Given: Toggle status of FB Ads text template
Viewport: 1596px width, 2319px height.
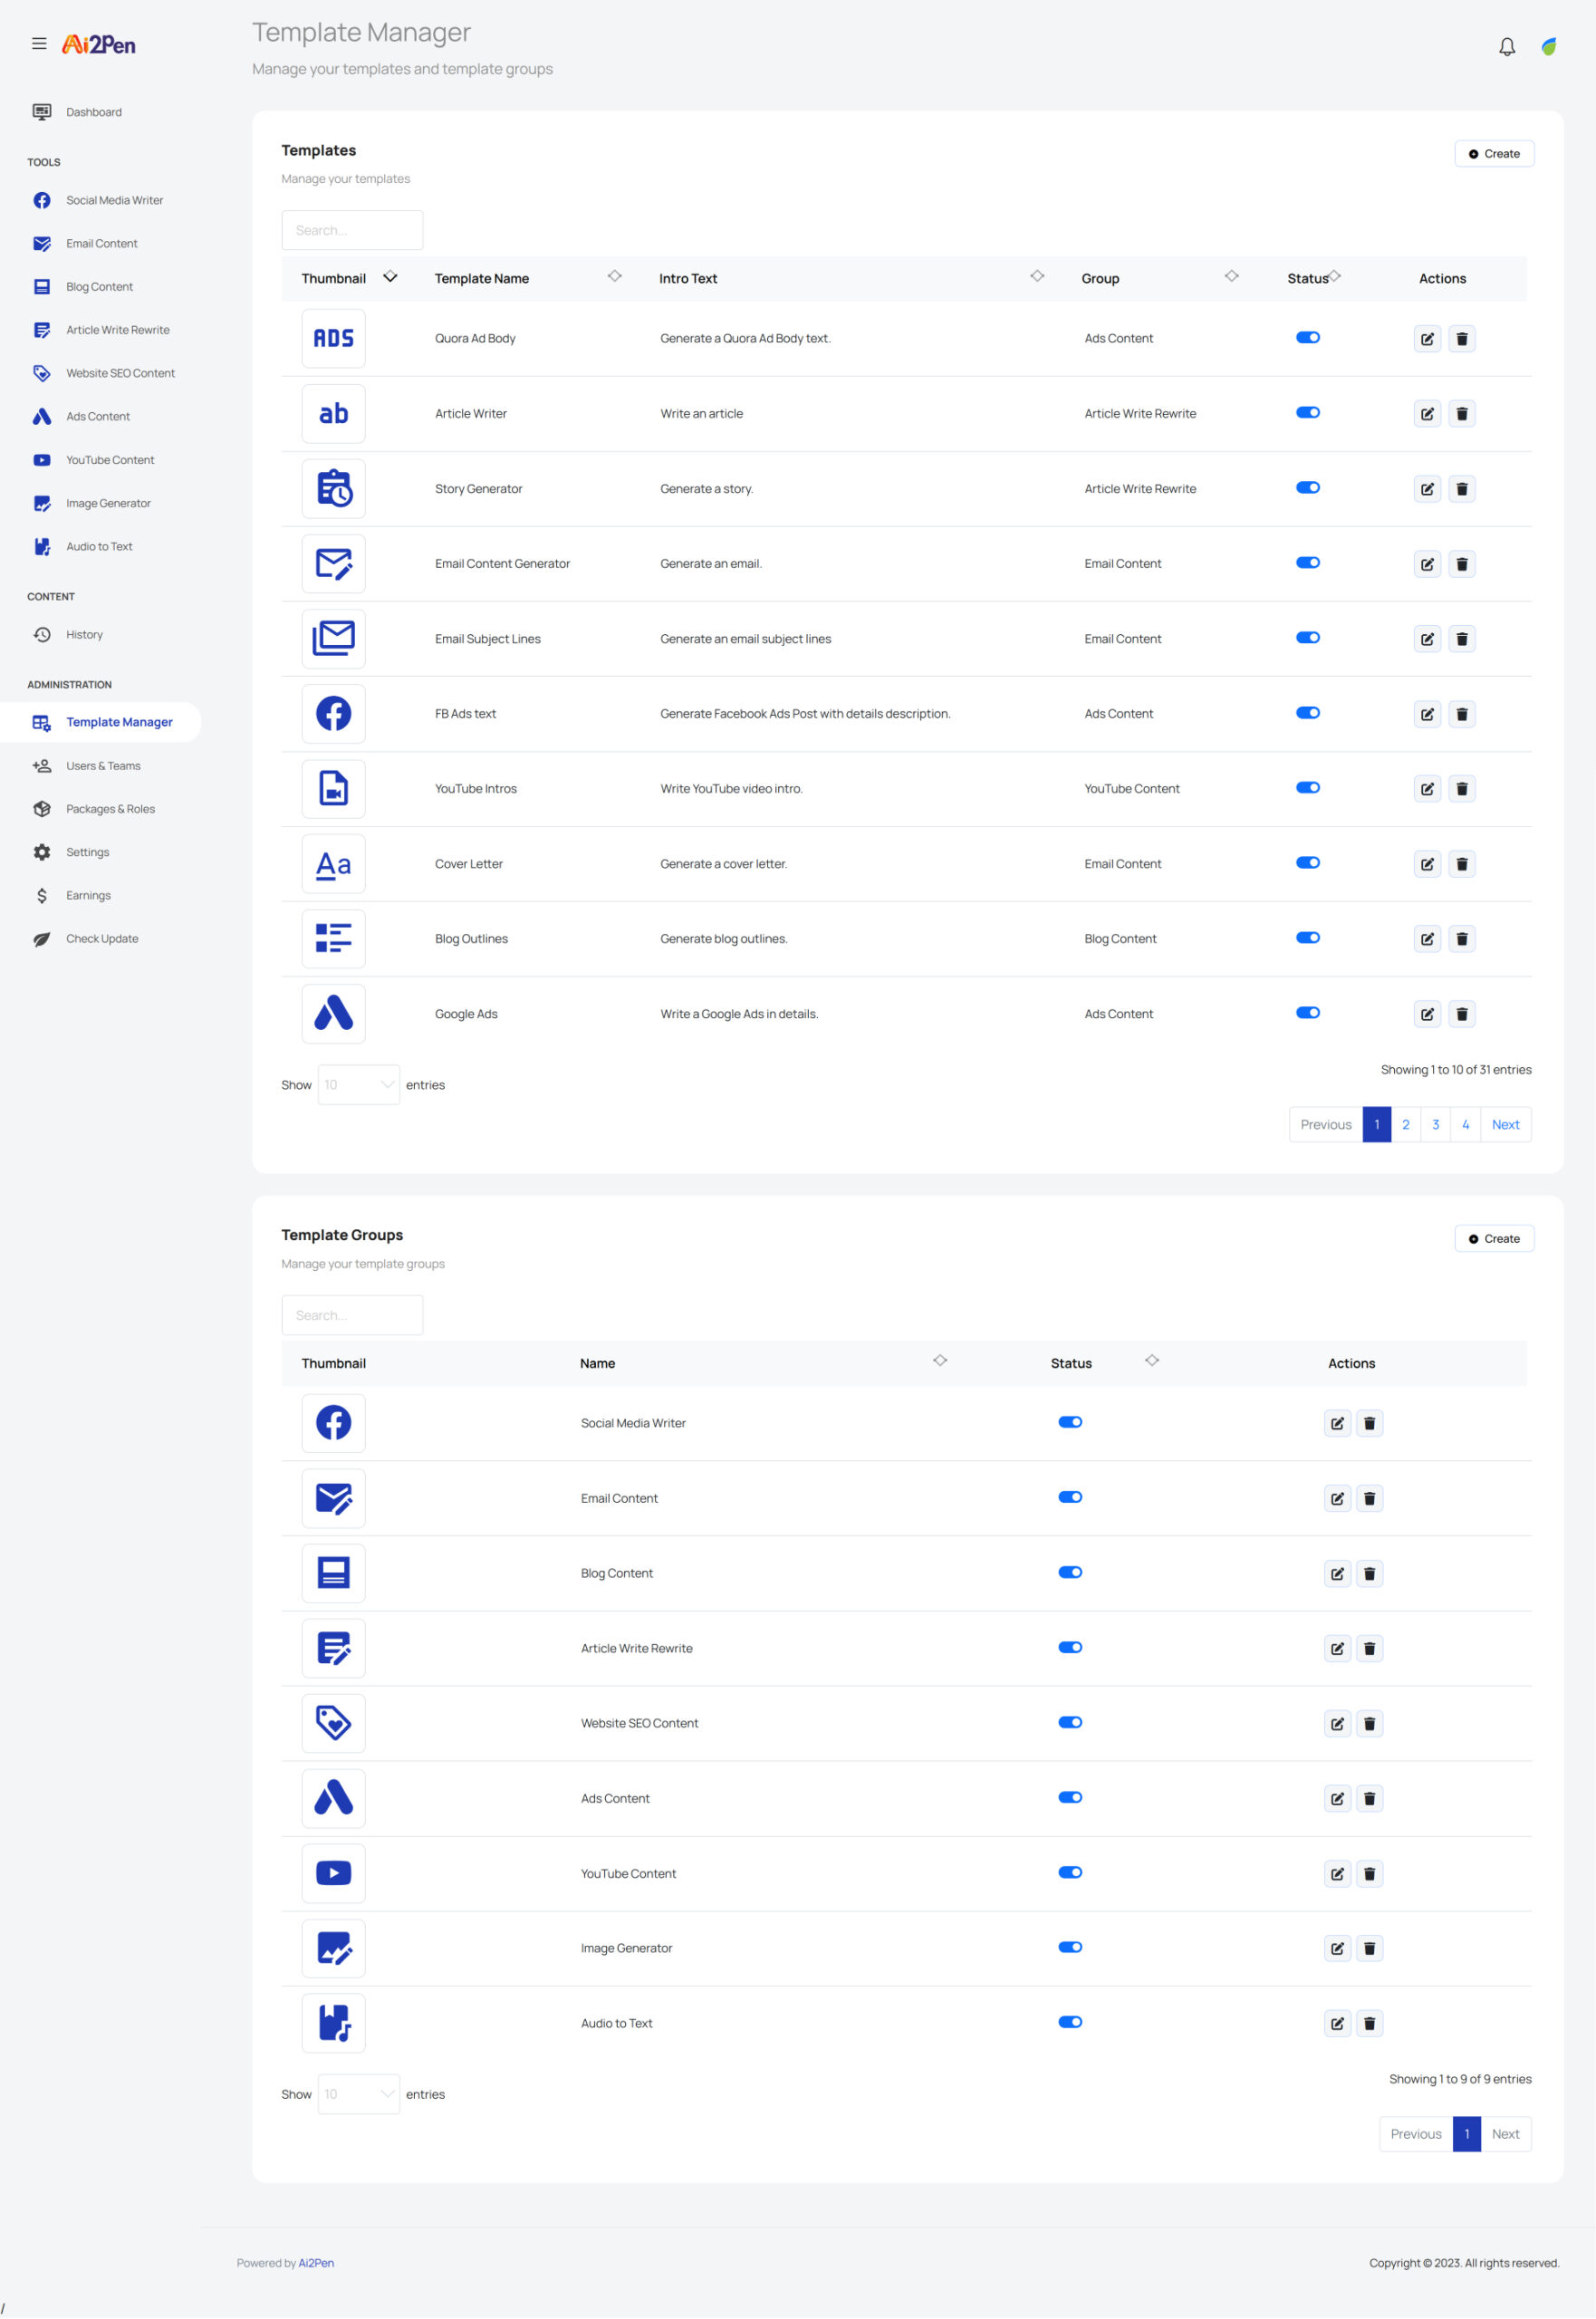Looking at the screenshot, I should coord(1307,713).
